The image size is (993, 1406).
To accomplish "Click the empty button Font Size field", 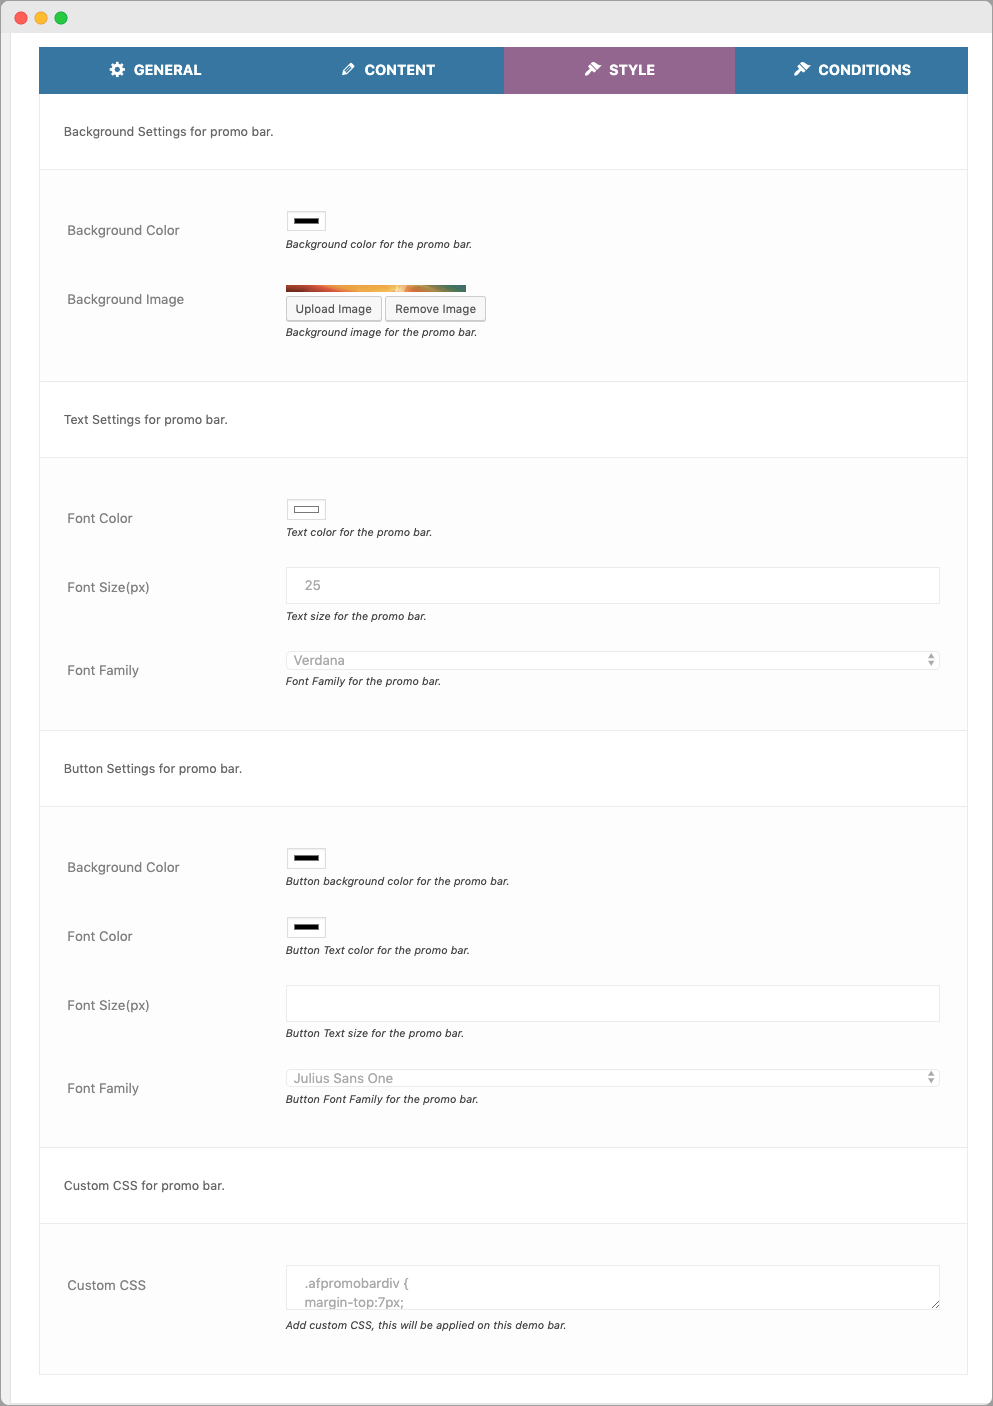I will 612,1003.
